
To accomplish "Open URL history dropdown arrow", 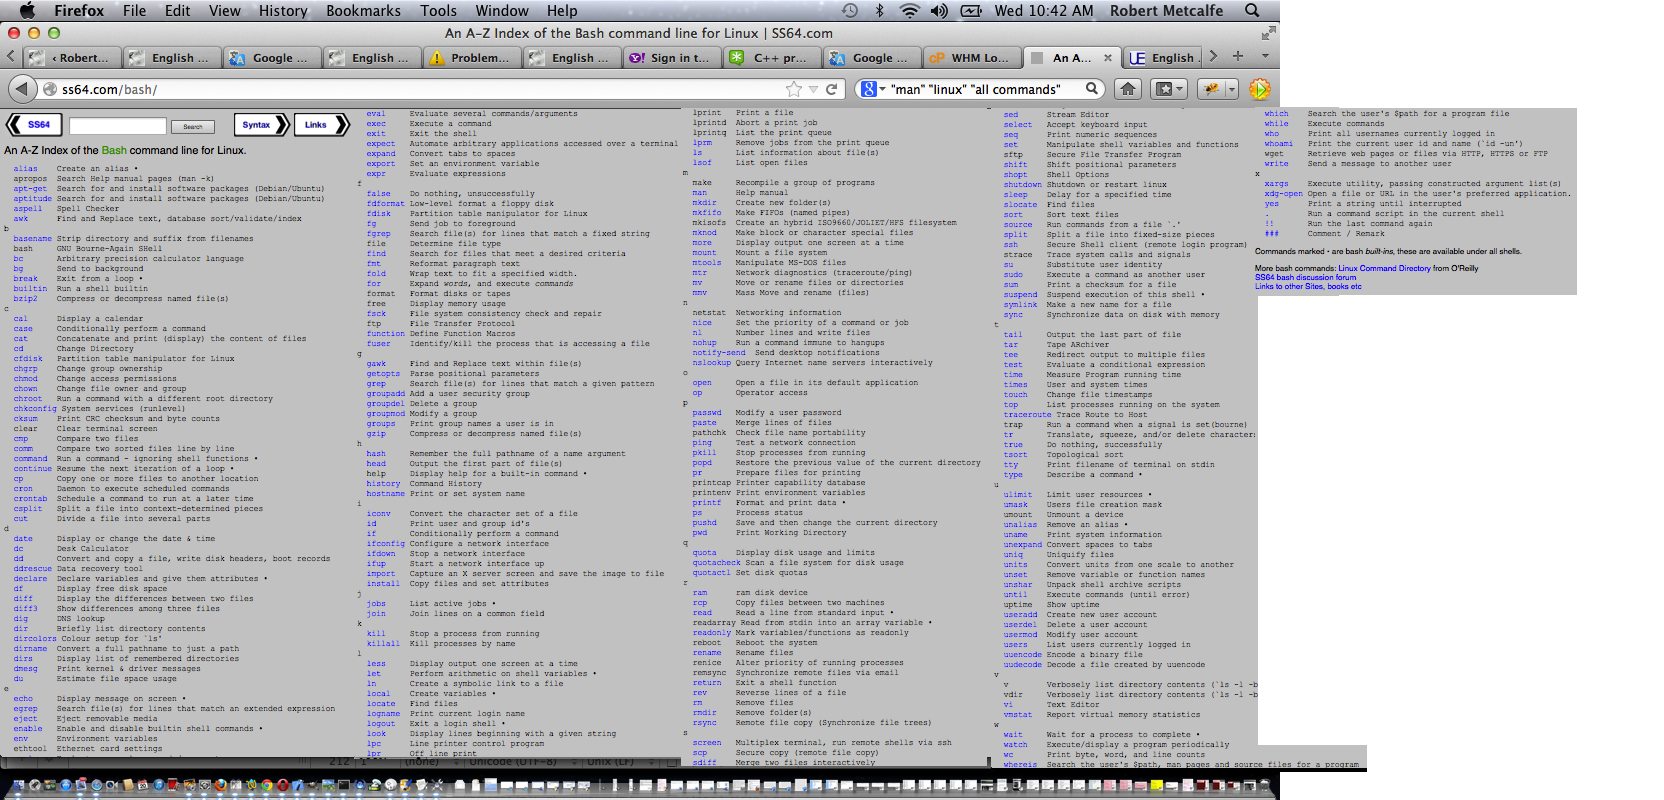I will pos(813,89).
